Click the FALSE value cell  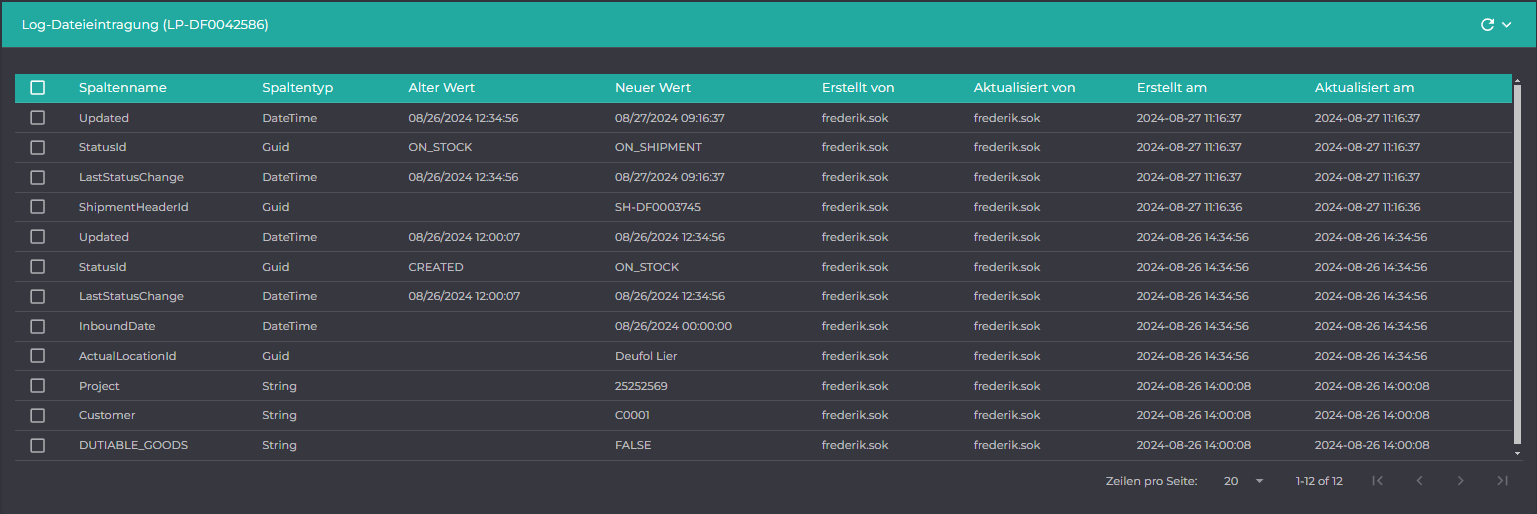click(x=633, y=445)
